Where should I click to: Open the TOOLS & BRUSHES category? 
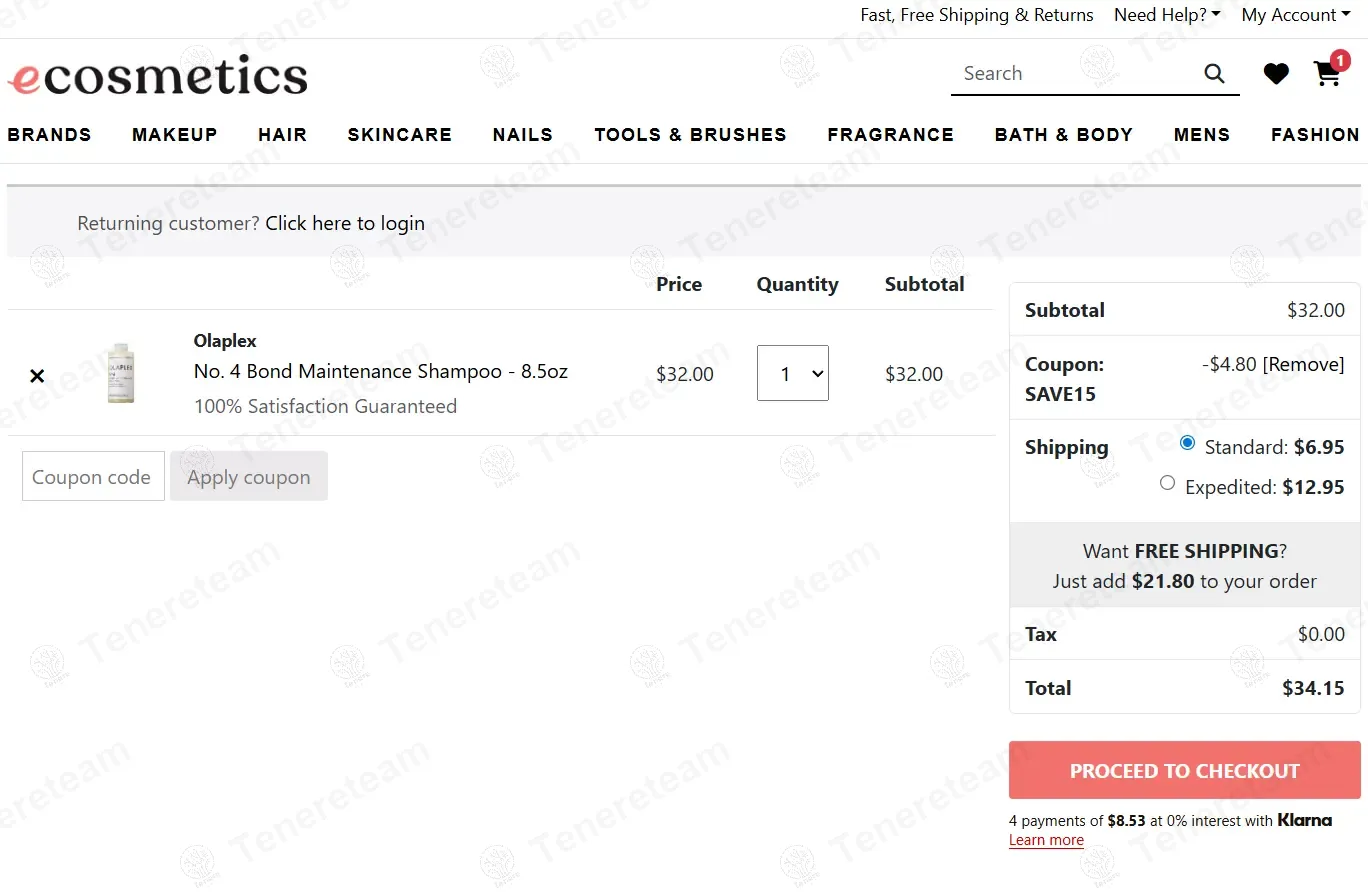click(691, 134)
